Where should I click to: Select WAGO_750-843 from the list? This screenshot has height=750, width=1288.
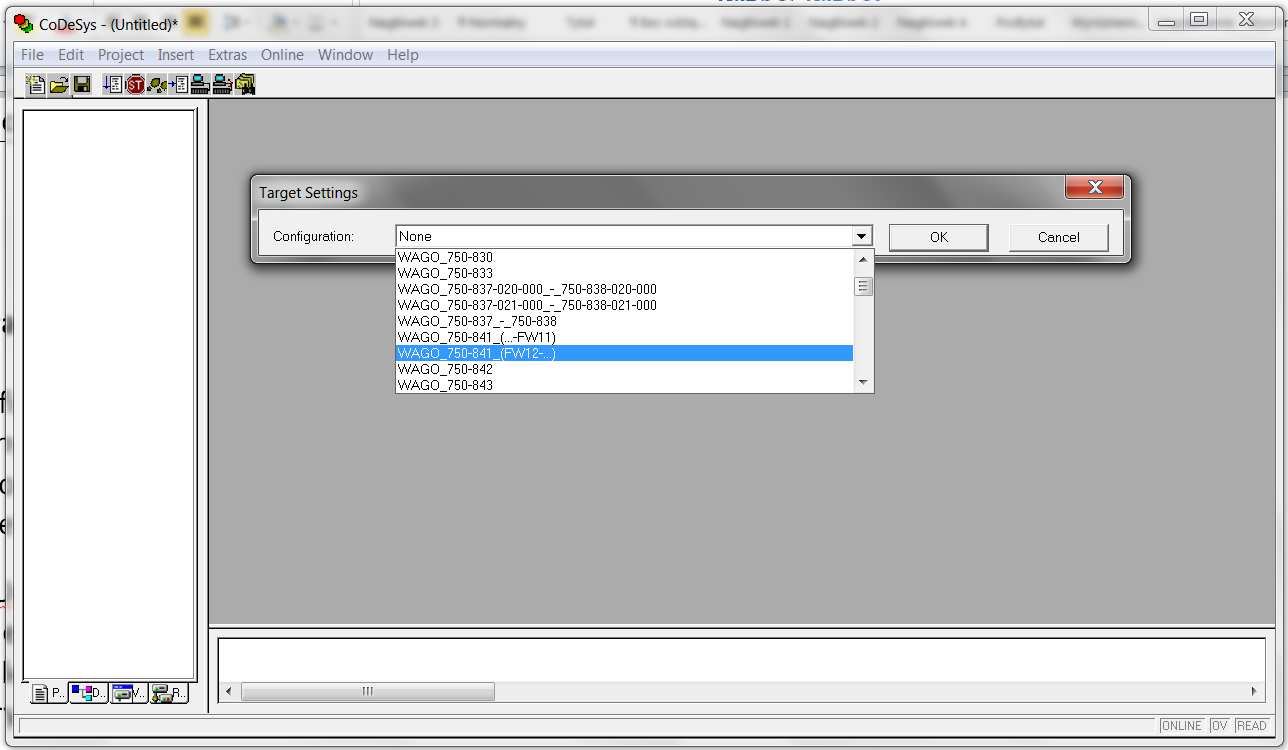624,385
